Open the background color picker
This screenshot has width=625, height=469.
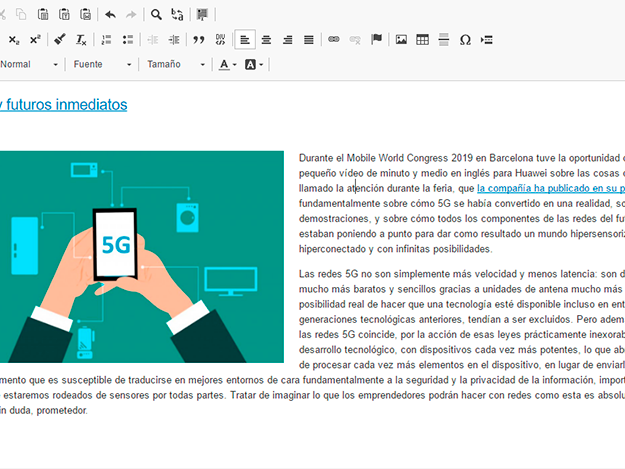point(254,64)
